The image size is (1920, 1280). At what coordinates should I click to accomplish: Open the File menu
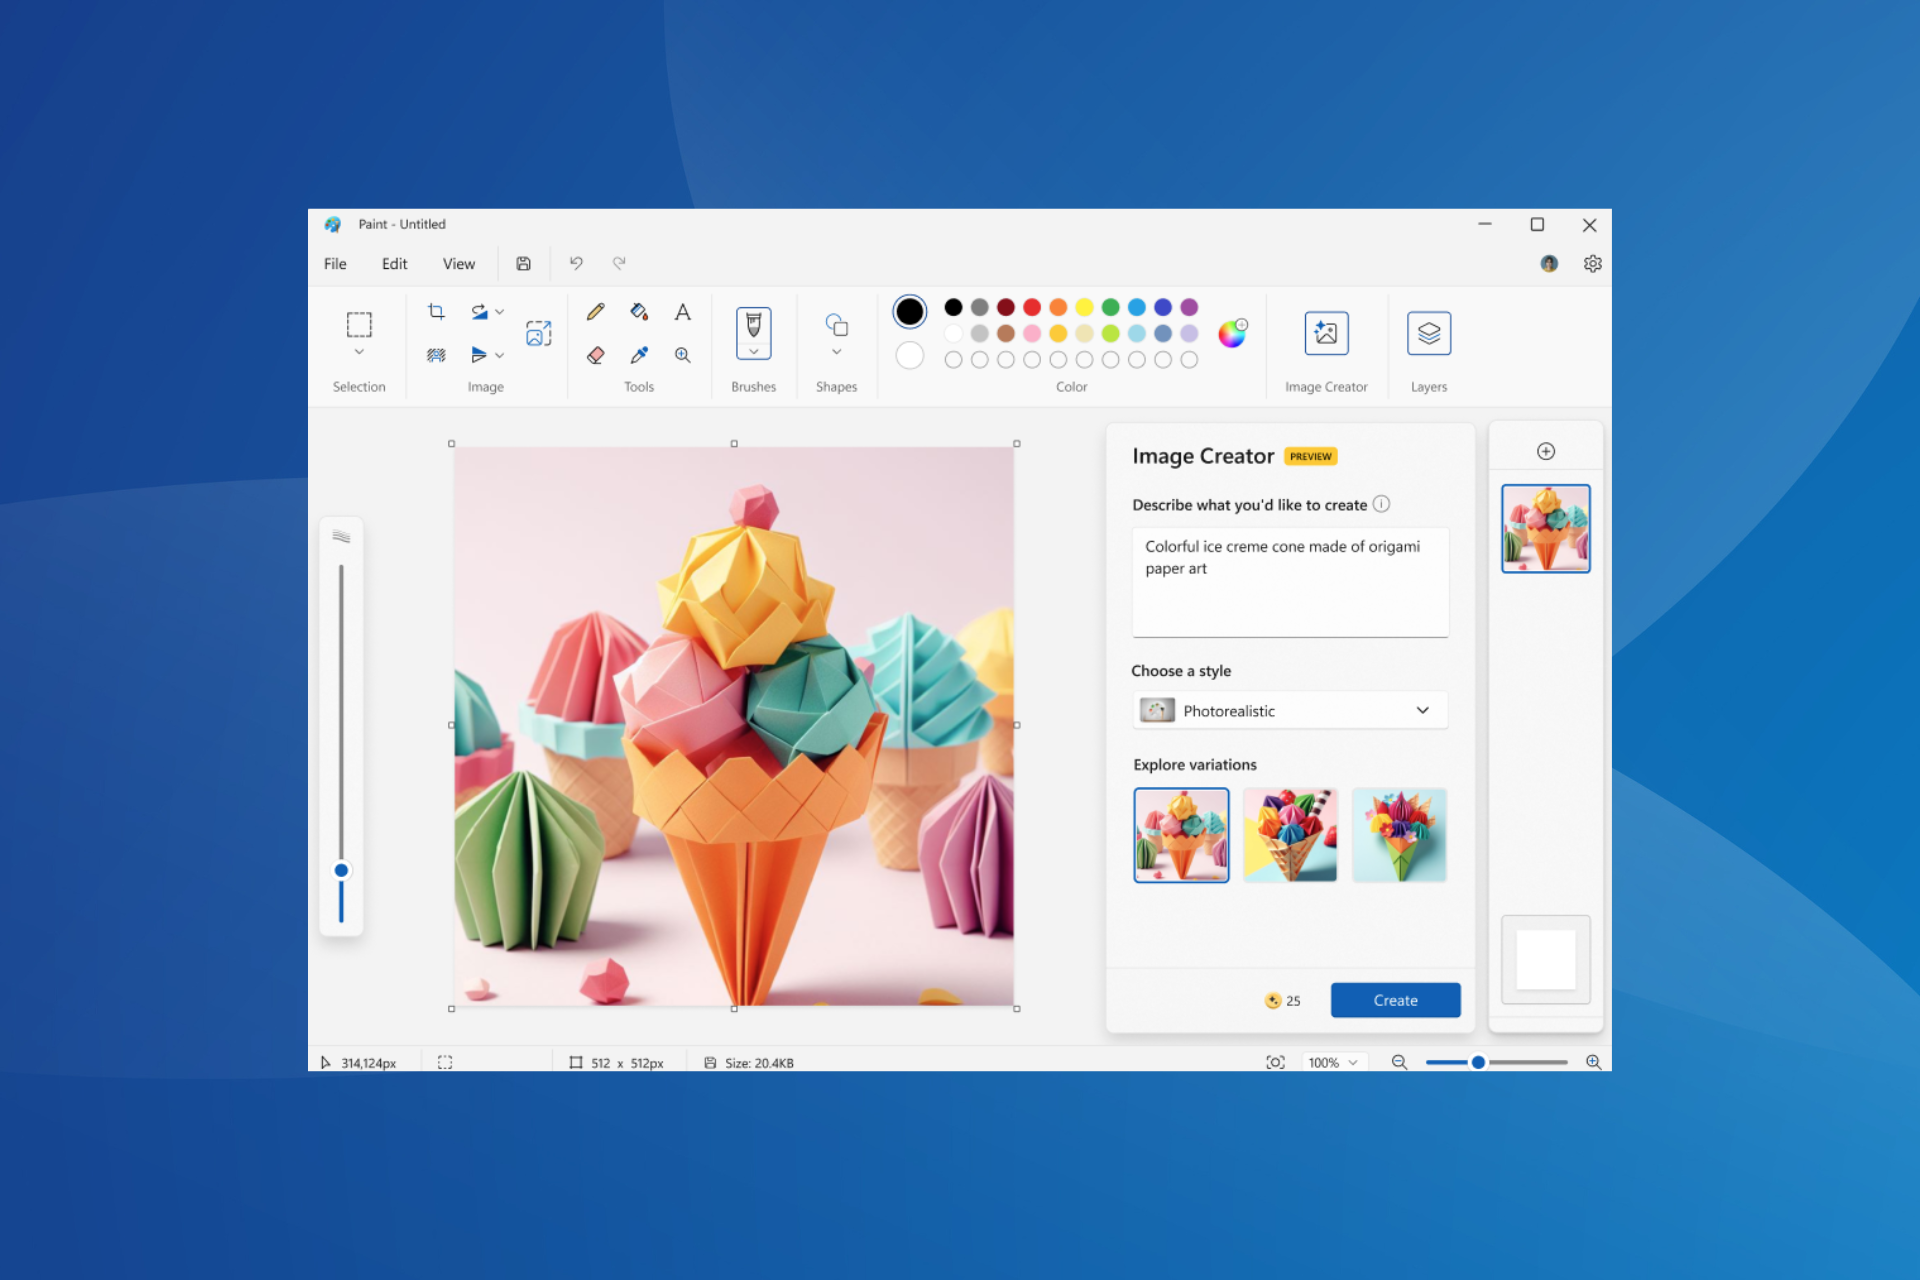335,264
